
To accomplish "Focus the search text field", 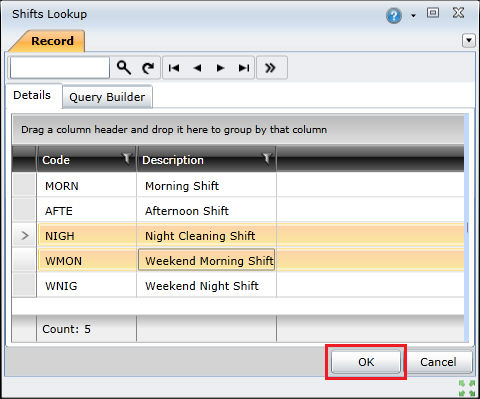I will pyautogui.click(x=60, y=68).
